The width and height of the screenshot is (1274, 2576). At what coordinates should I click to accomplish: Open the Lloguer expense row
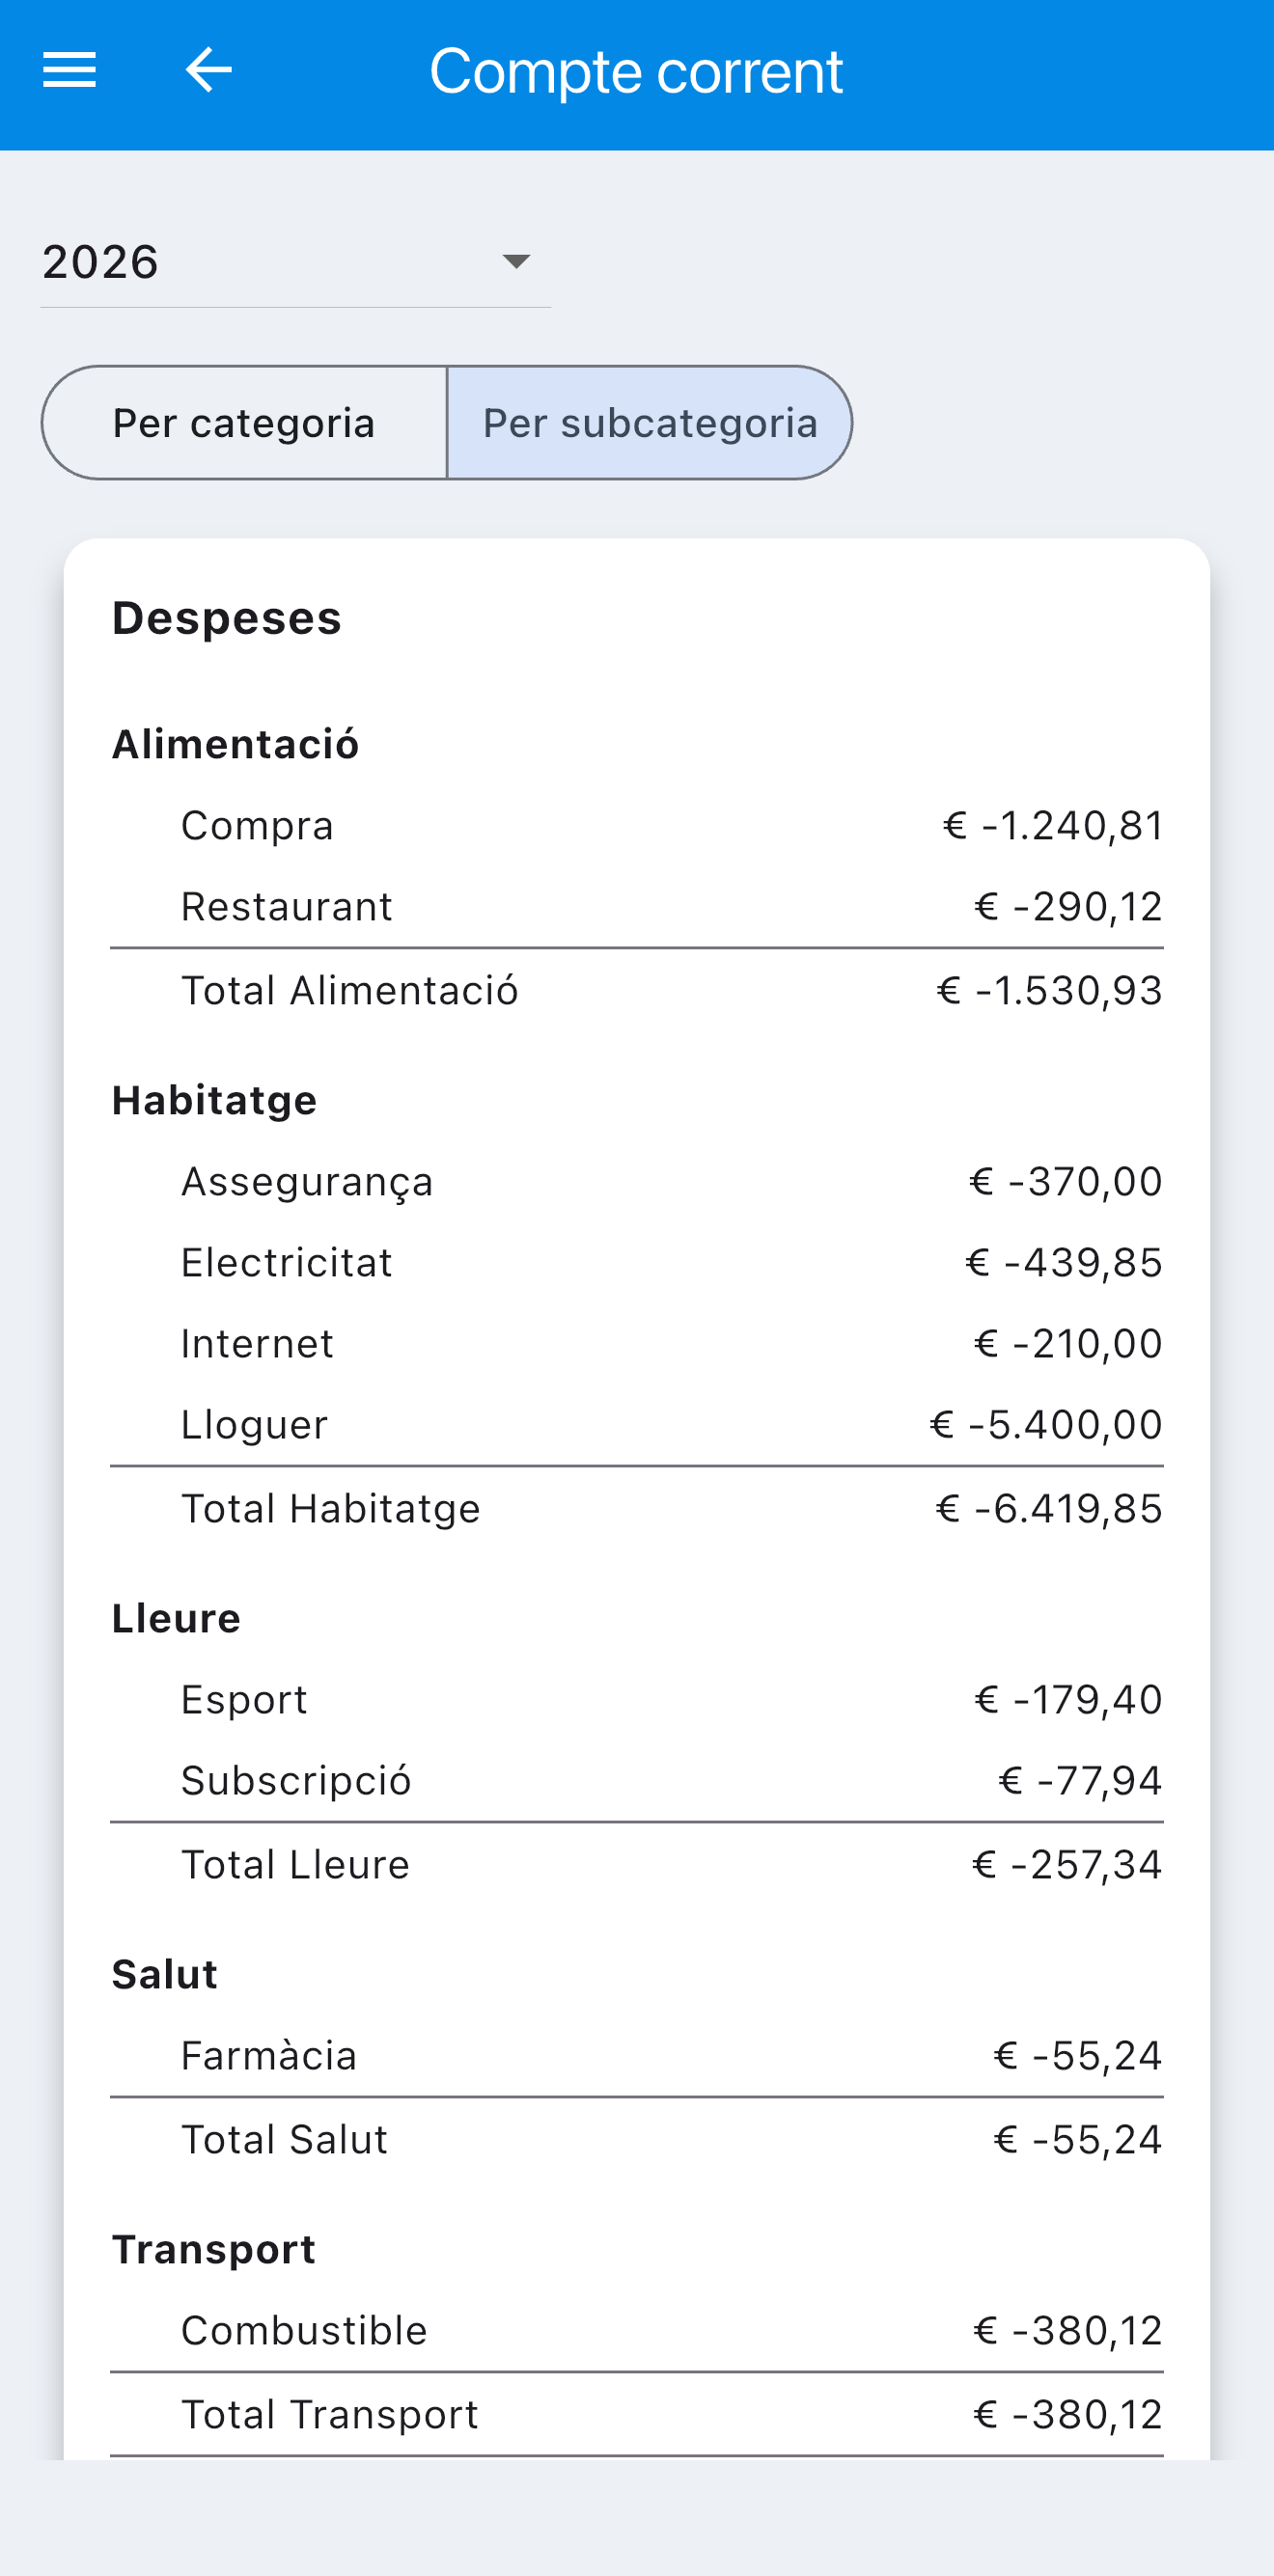[637, 1425]
